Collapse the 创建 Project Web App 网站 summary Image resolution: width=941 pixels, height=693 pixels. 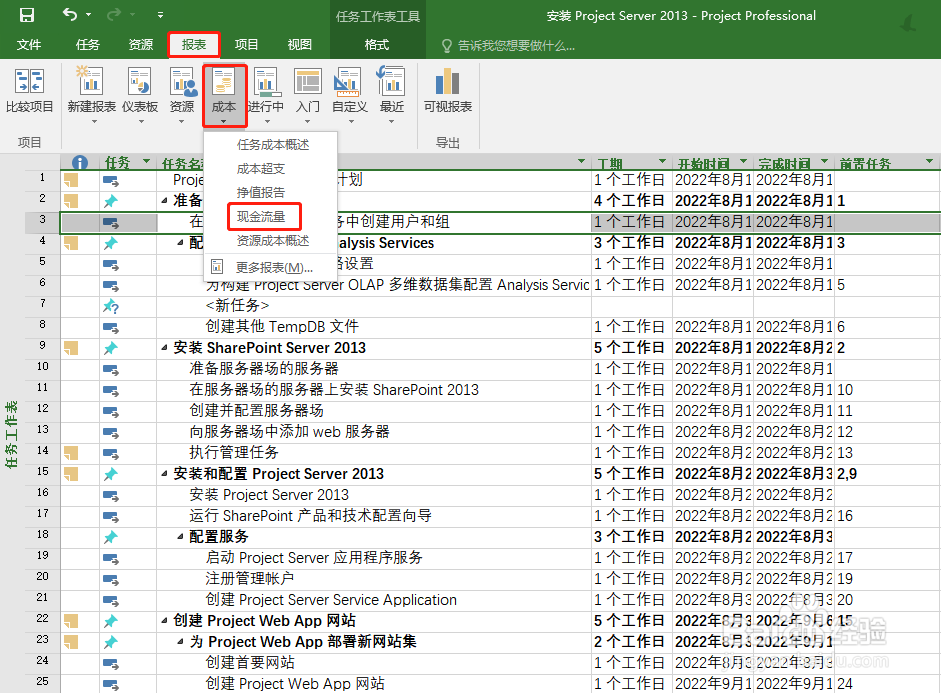pos(164,621)
